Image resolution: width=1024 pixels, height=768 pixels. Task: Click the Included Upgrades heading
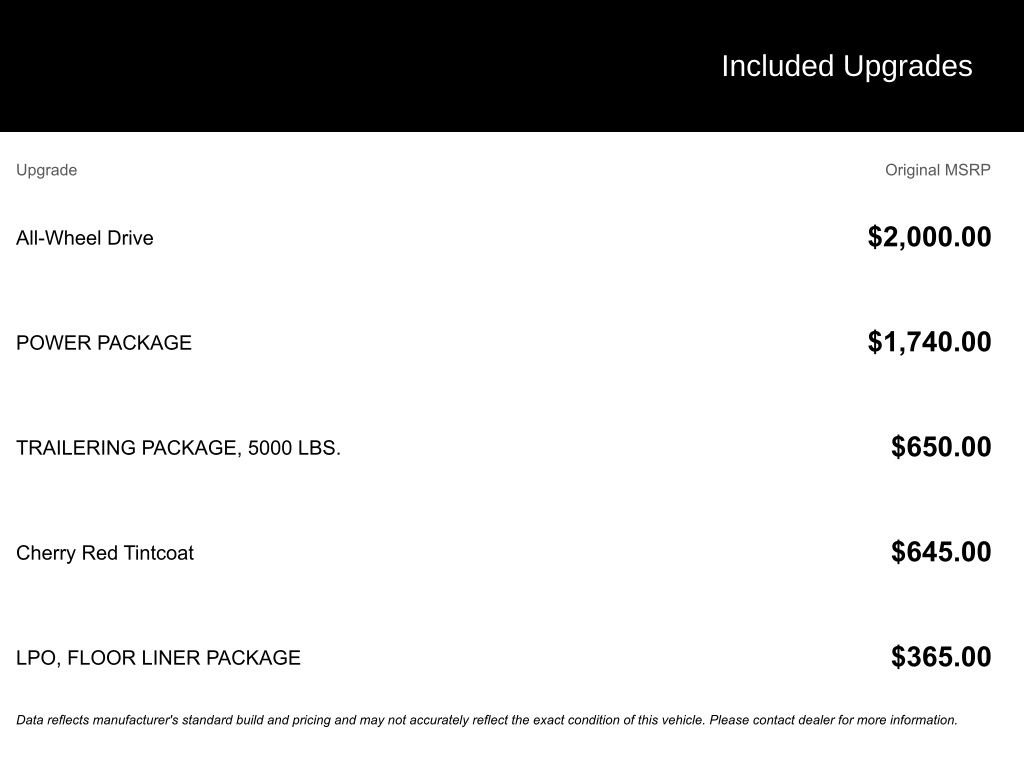click(x=846, y=66)
